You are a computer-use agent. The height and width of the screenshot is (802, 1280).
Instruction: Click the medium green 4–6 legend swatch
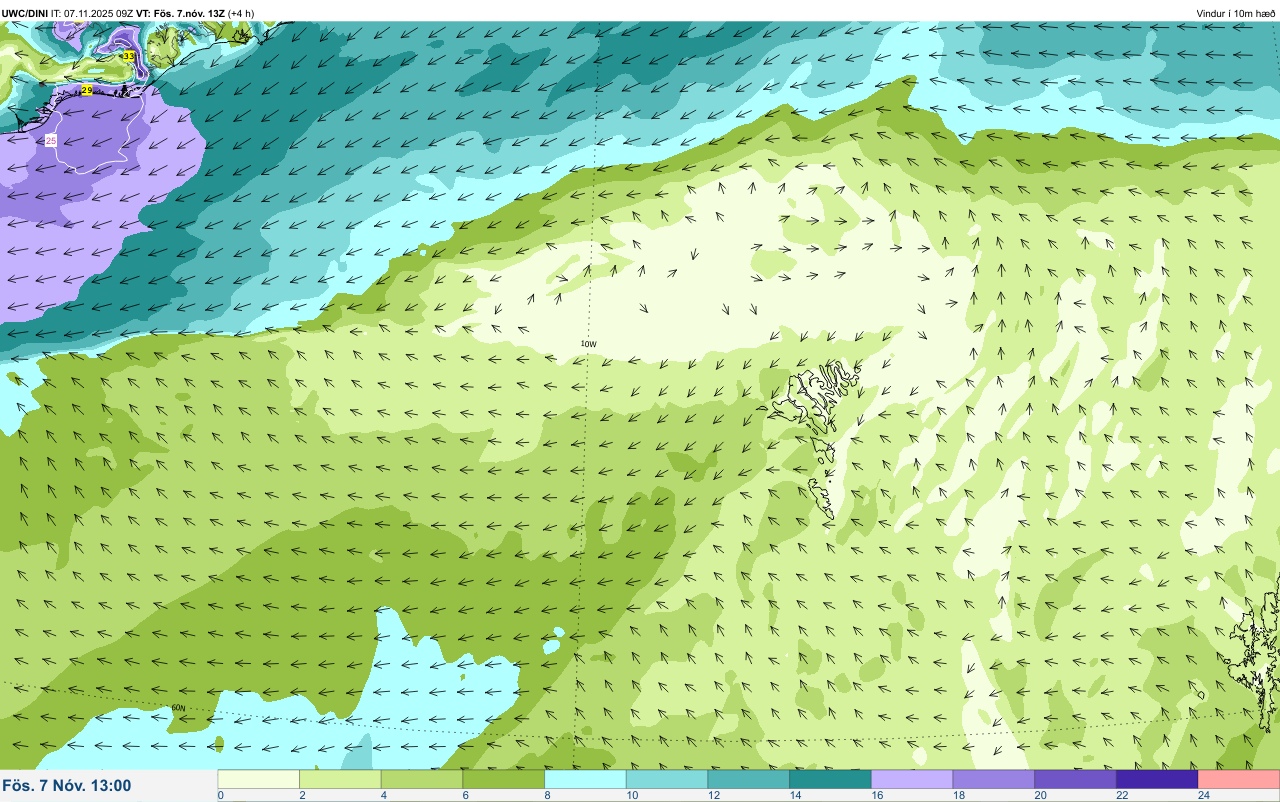tap(422, 779)
